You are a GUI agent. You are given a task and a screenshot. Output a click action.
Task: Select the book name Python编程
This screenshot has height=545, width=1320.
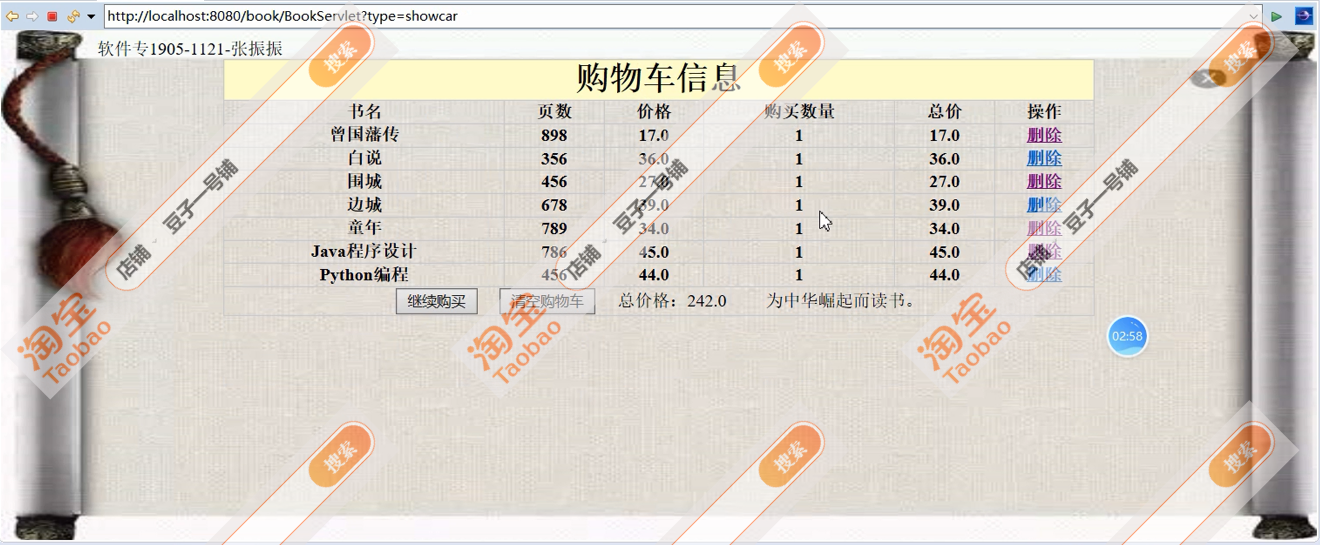[x=364, y=275]
